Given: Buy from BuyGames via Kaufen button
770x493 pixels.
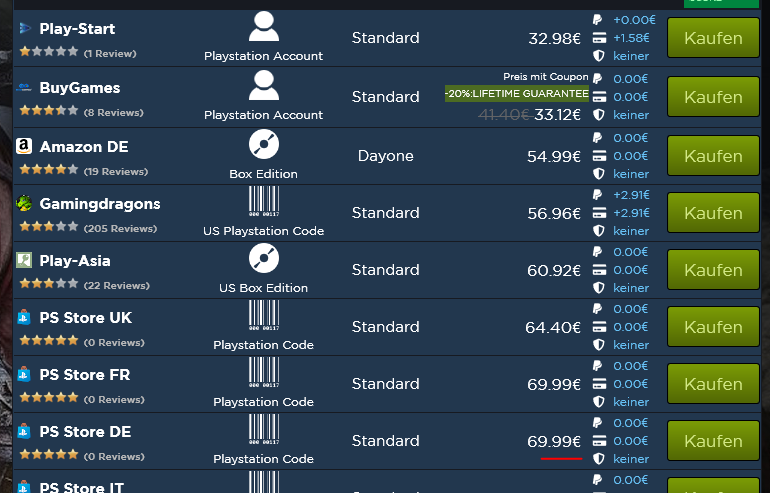Looking at the screenshot, I should (x=713, y=97).
